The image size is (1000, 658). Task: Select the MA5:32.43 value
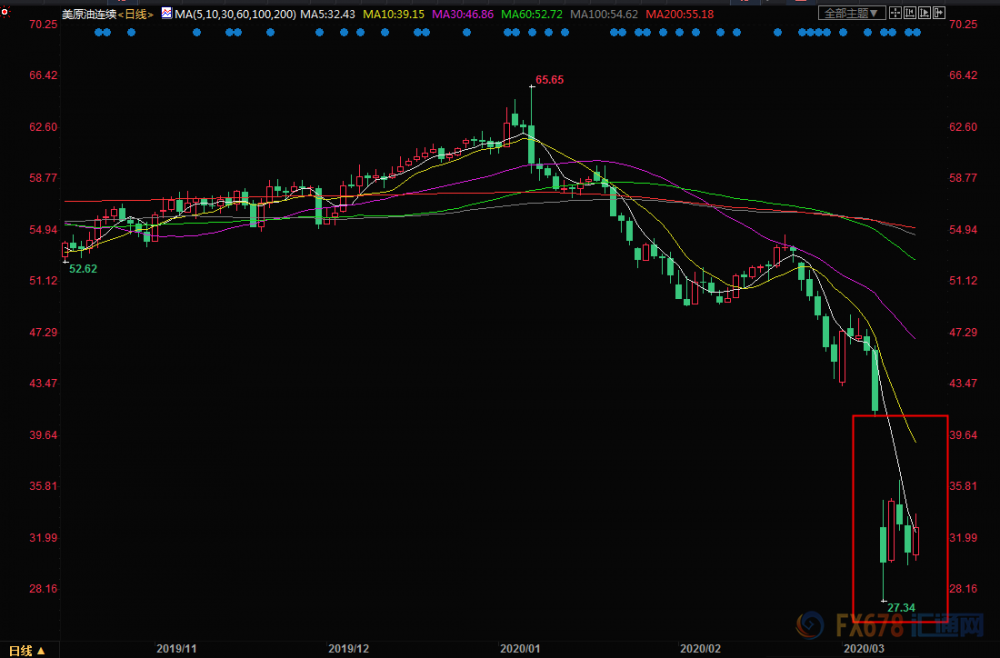point(328,13)
